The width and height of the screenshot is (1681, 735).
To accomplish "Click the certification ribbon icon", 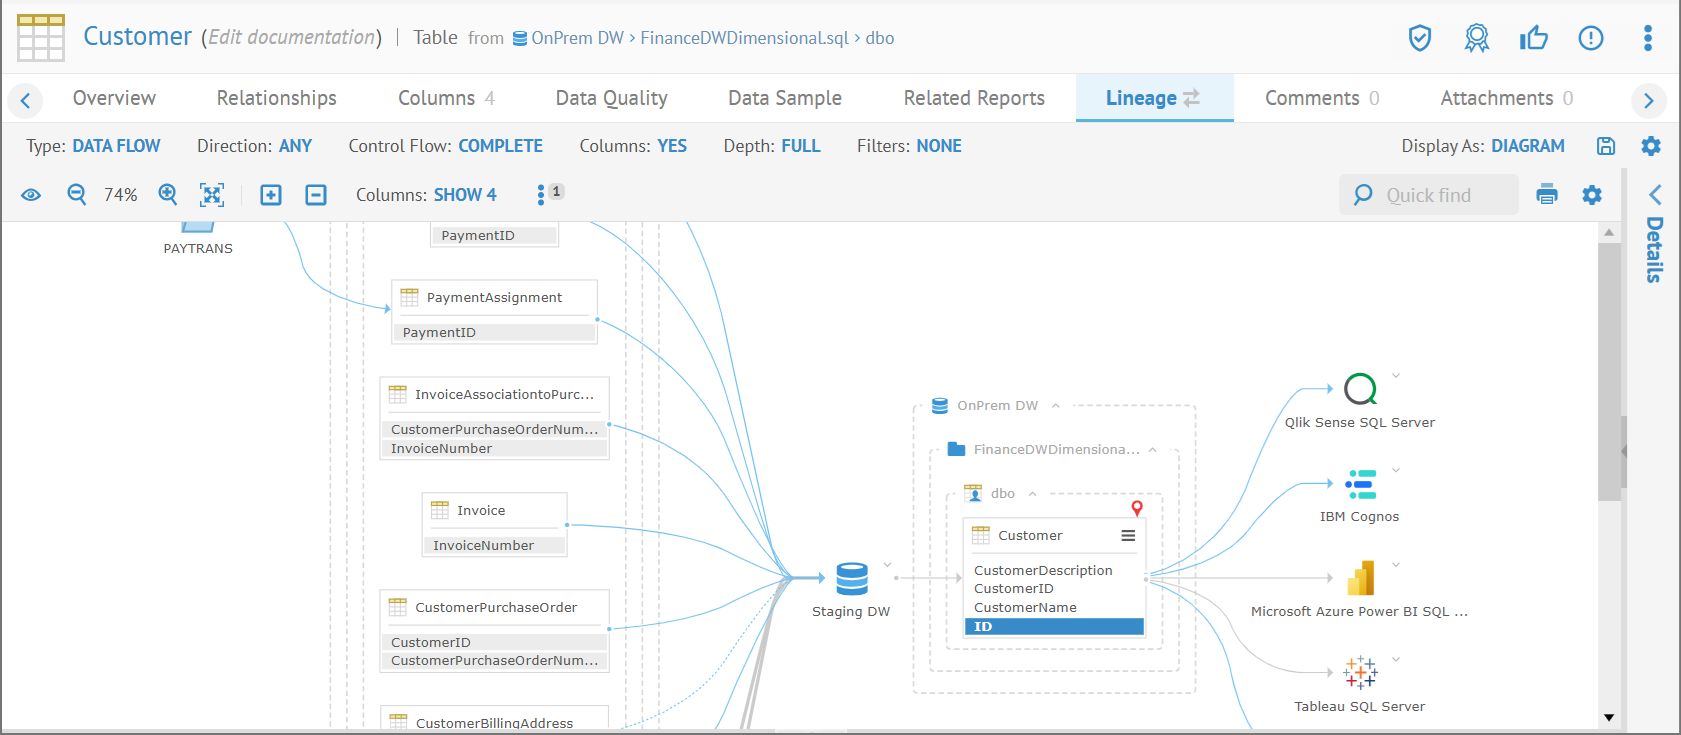I will coord(1476,38).
